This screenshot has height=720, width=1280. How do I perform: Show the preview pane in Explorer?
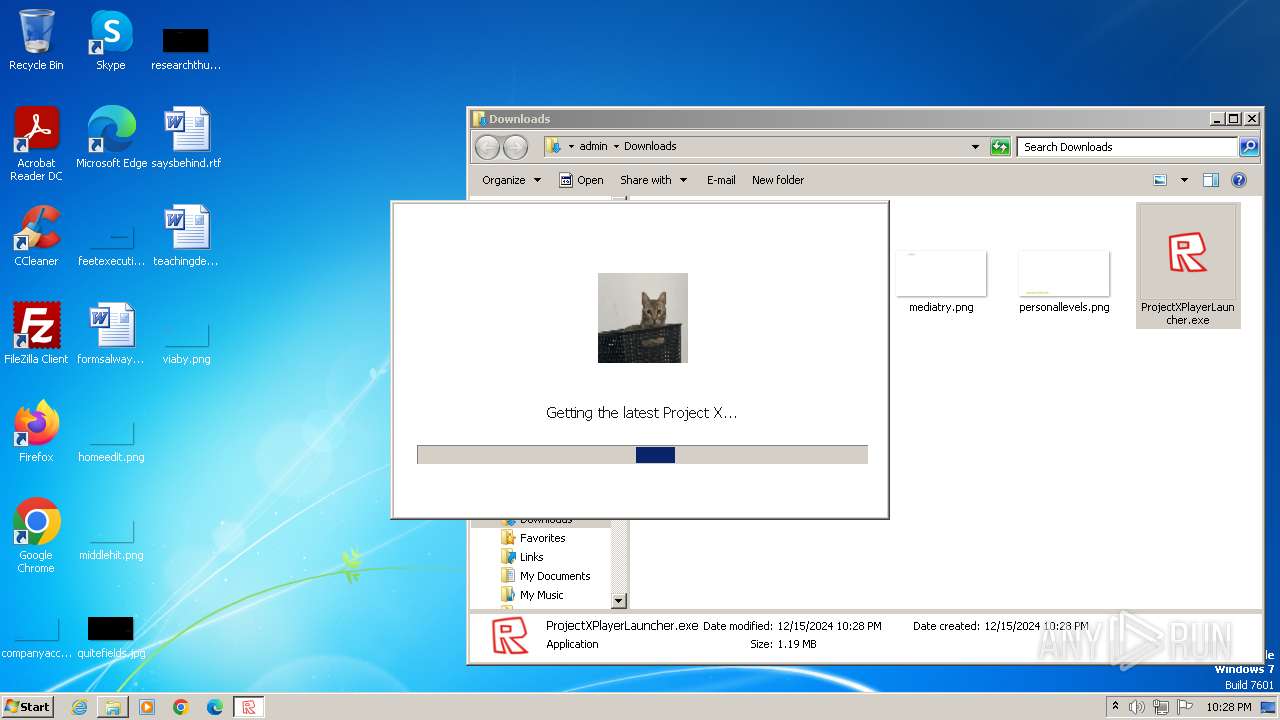click(x=1211, y=180)
